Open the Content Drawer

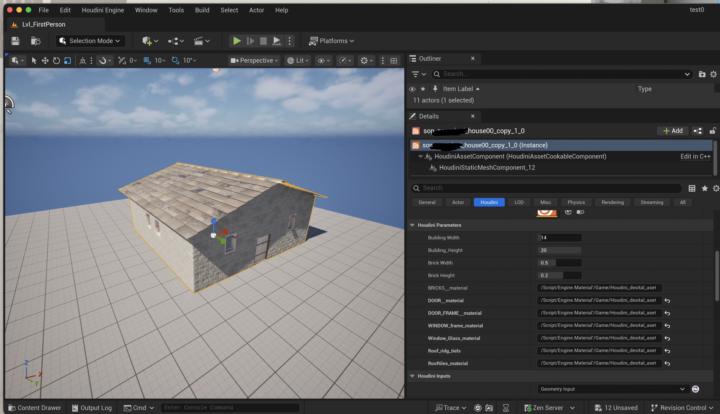(35, 408)
